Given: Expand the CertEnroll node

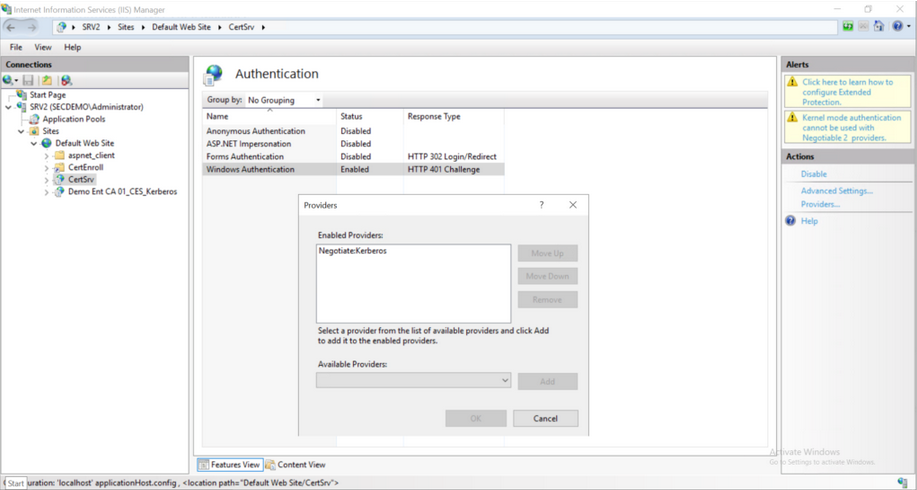Looking at the screenshot, I should pos(47,168).
